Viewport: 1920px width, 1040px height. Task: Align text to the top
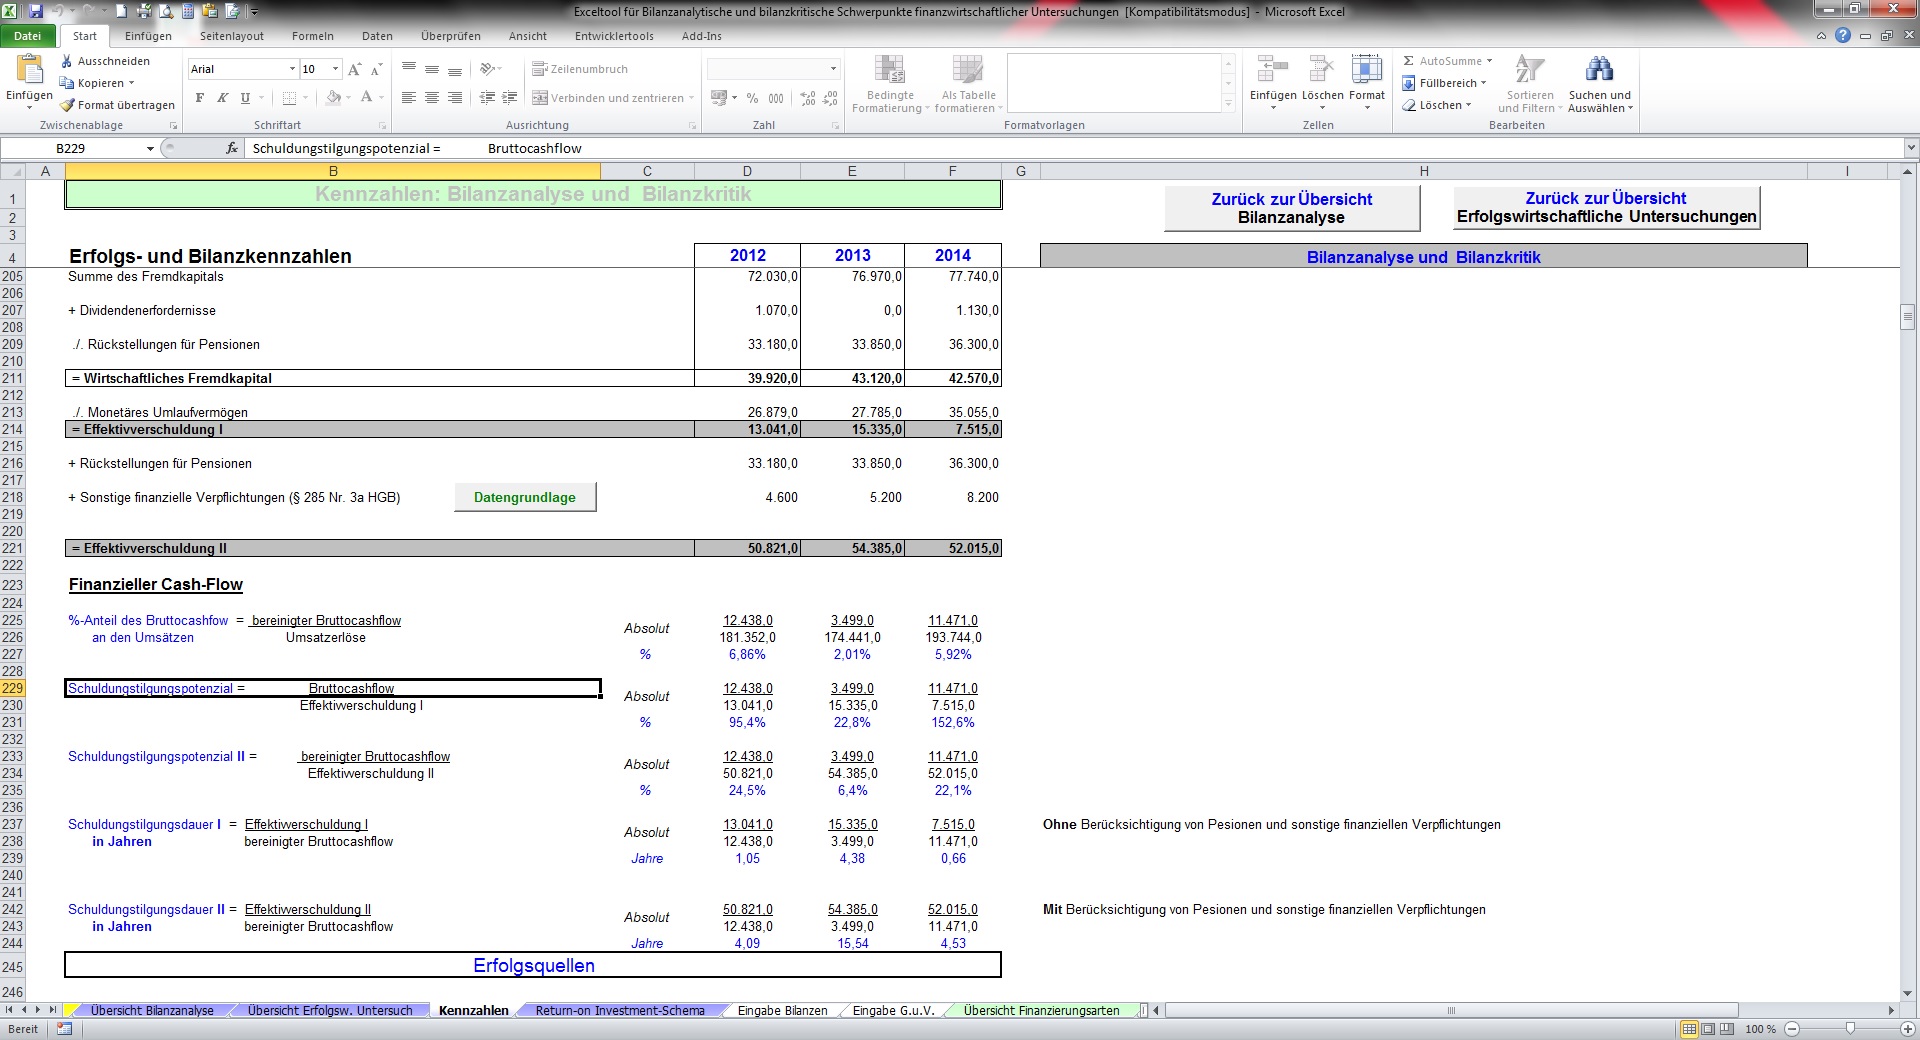[409, 69]
